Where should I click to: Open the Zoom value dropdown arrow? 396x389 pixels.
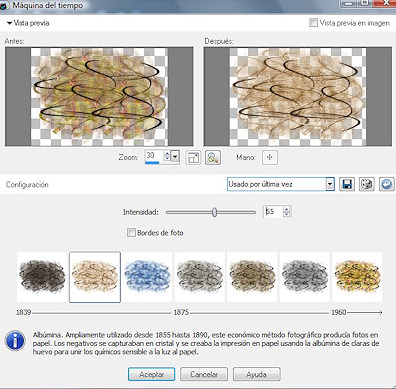click(176, 156)
